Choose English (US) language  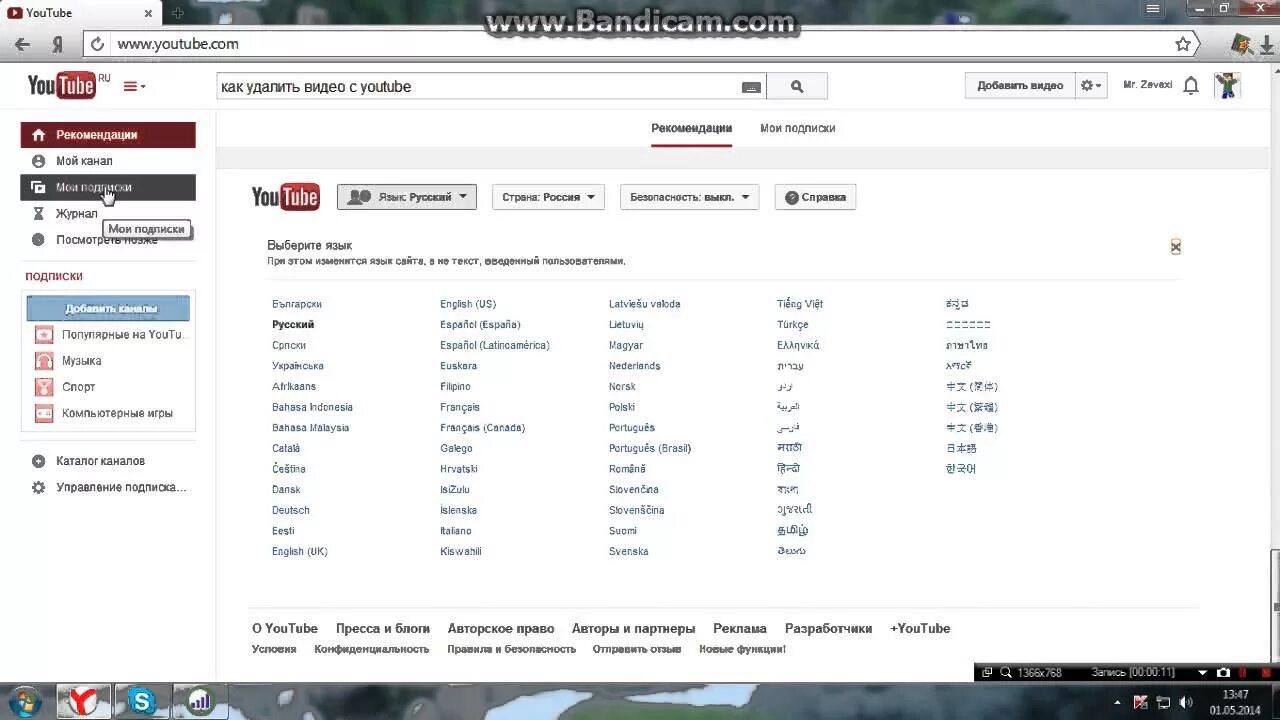click(468, 304)
